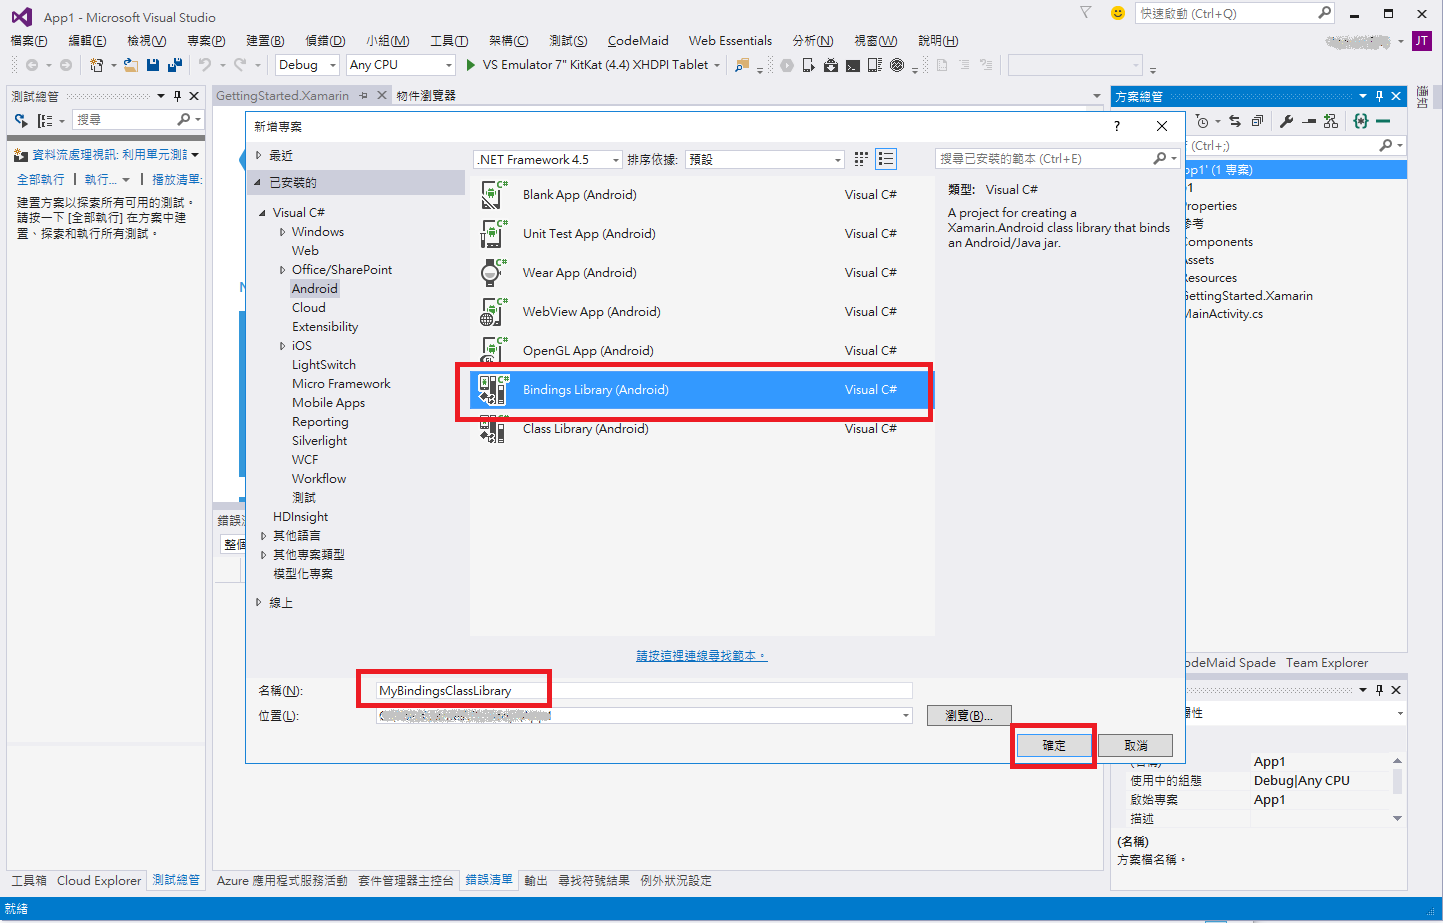The width and height of the screenshot is (1443, 923).
Task: Click the Undo toolbar icon
Action: coord(205,65)
